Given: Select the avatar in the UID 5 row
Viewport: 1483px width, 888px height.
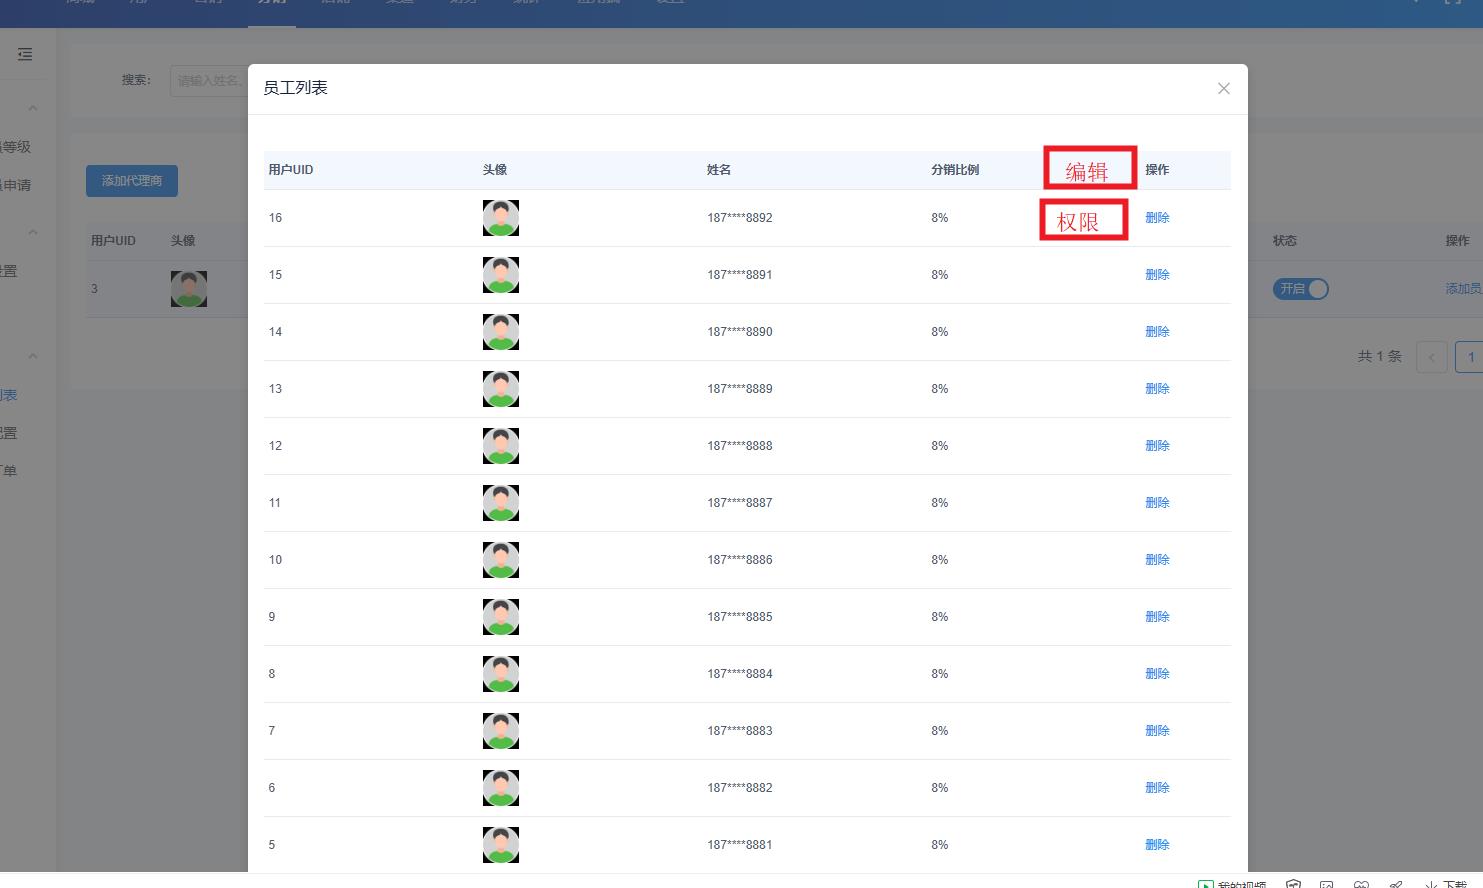Looking at the screenshot, I should (500, 845).
